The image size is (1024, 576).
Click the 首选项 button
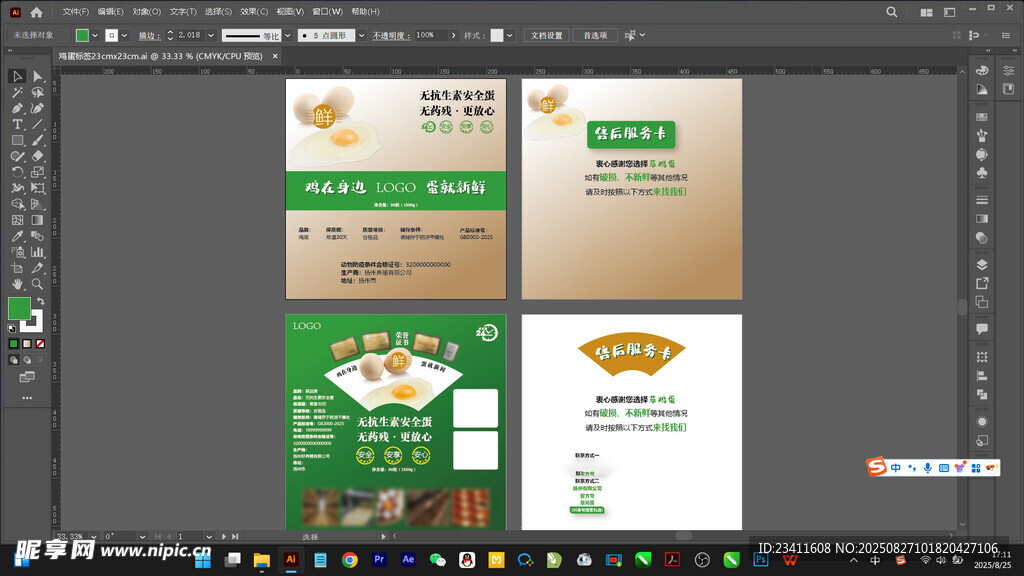tap(596, 35)
